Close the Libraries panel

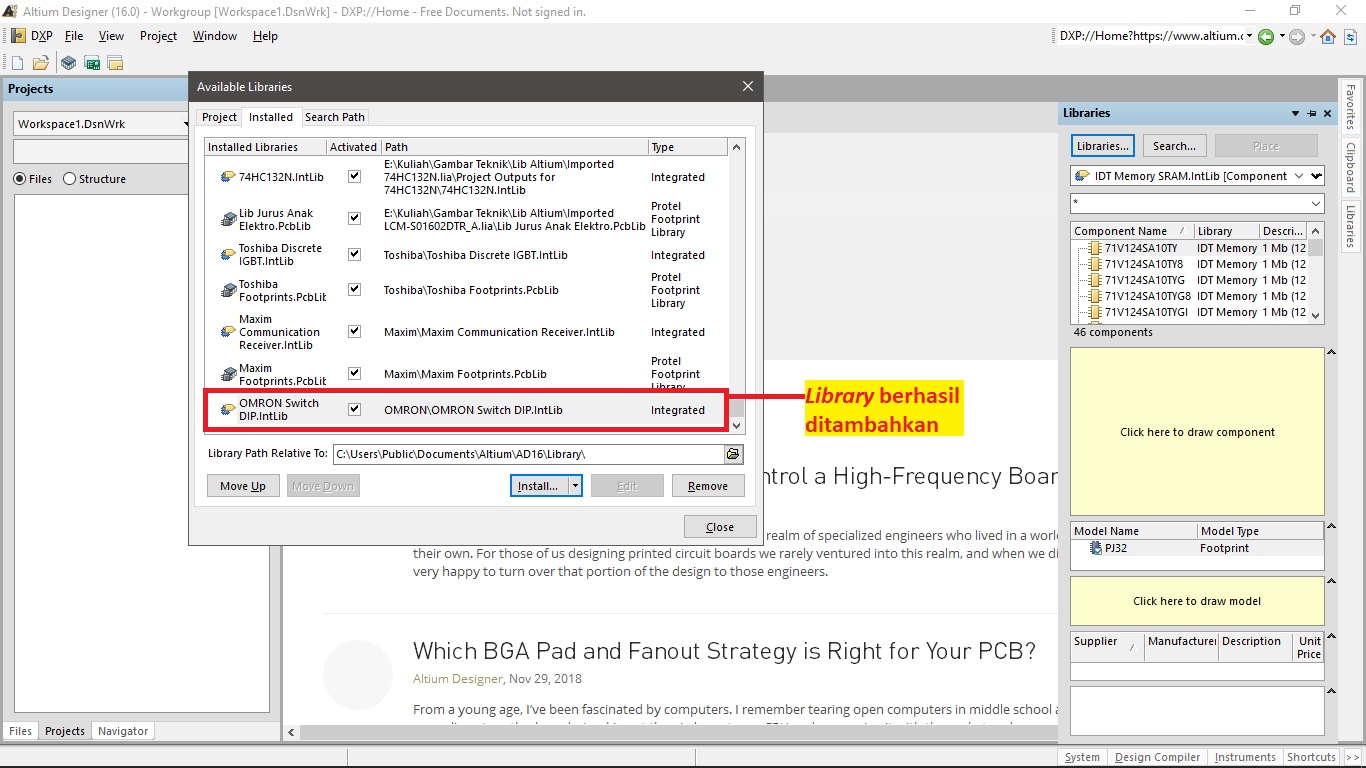(1328, 113)
